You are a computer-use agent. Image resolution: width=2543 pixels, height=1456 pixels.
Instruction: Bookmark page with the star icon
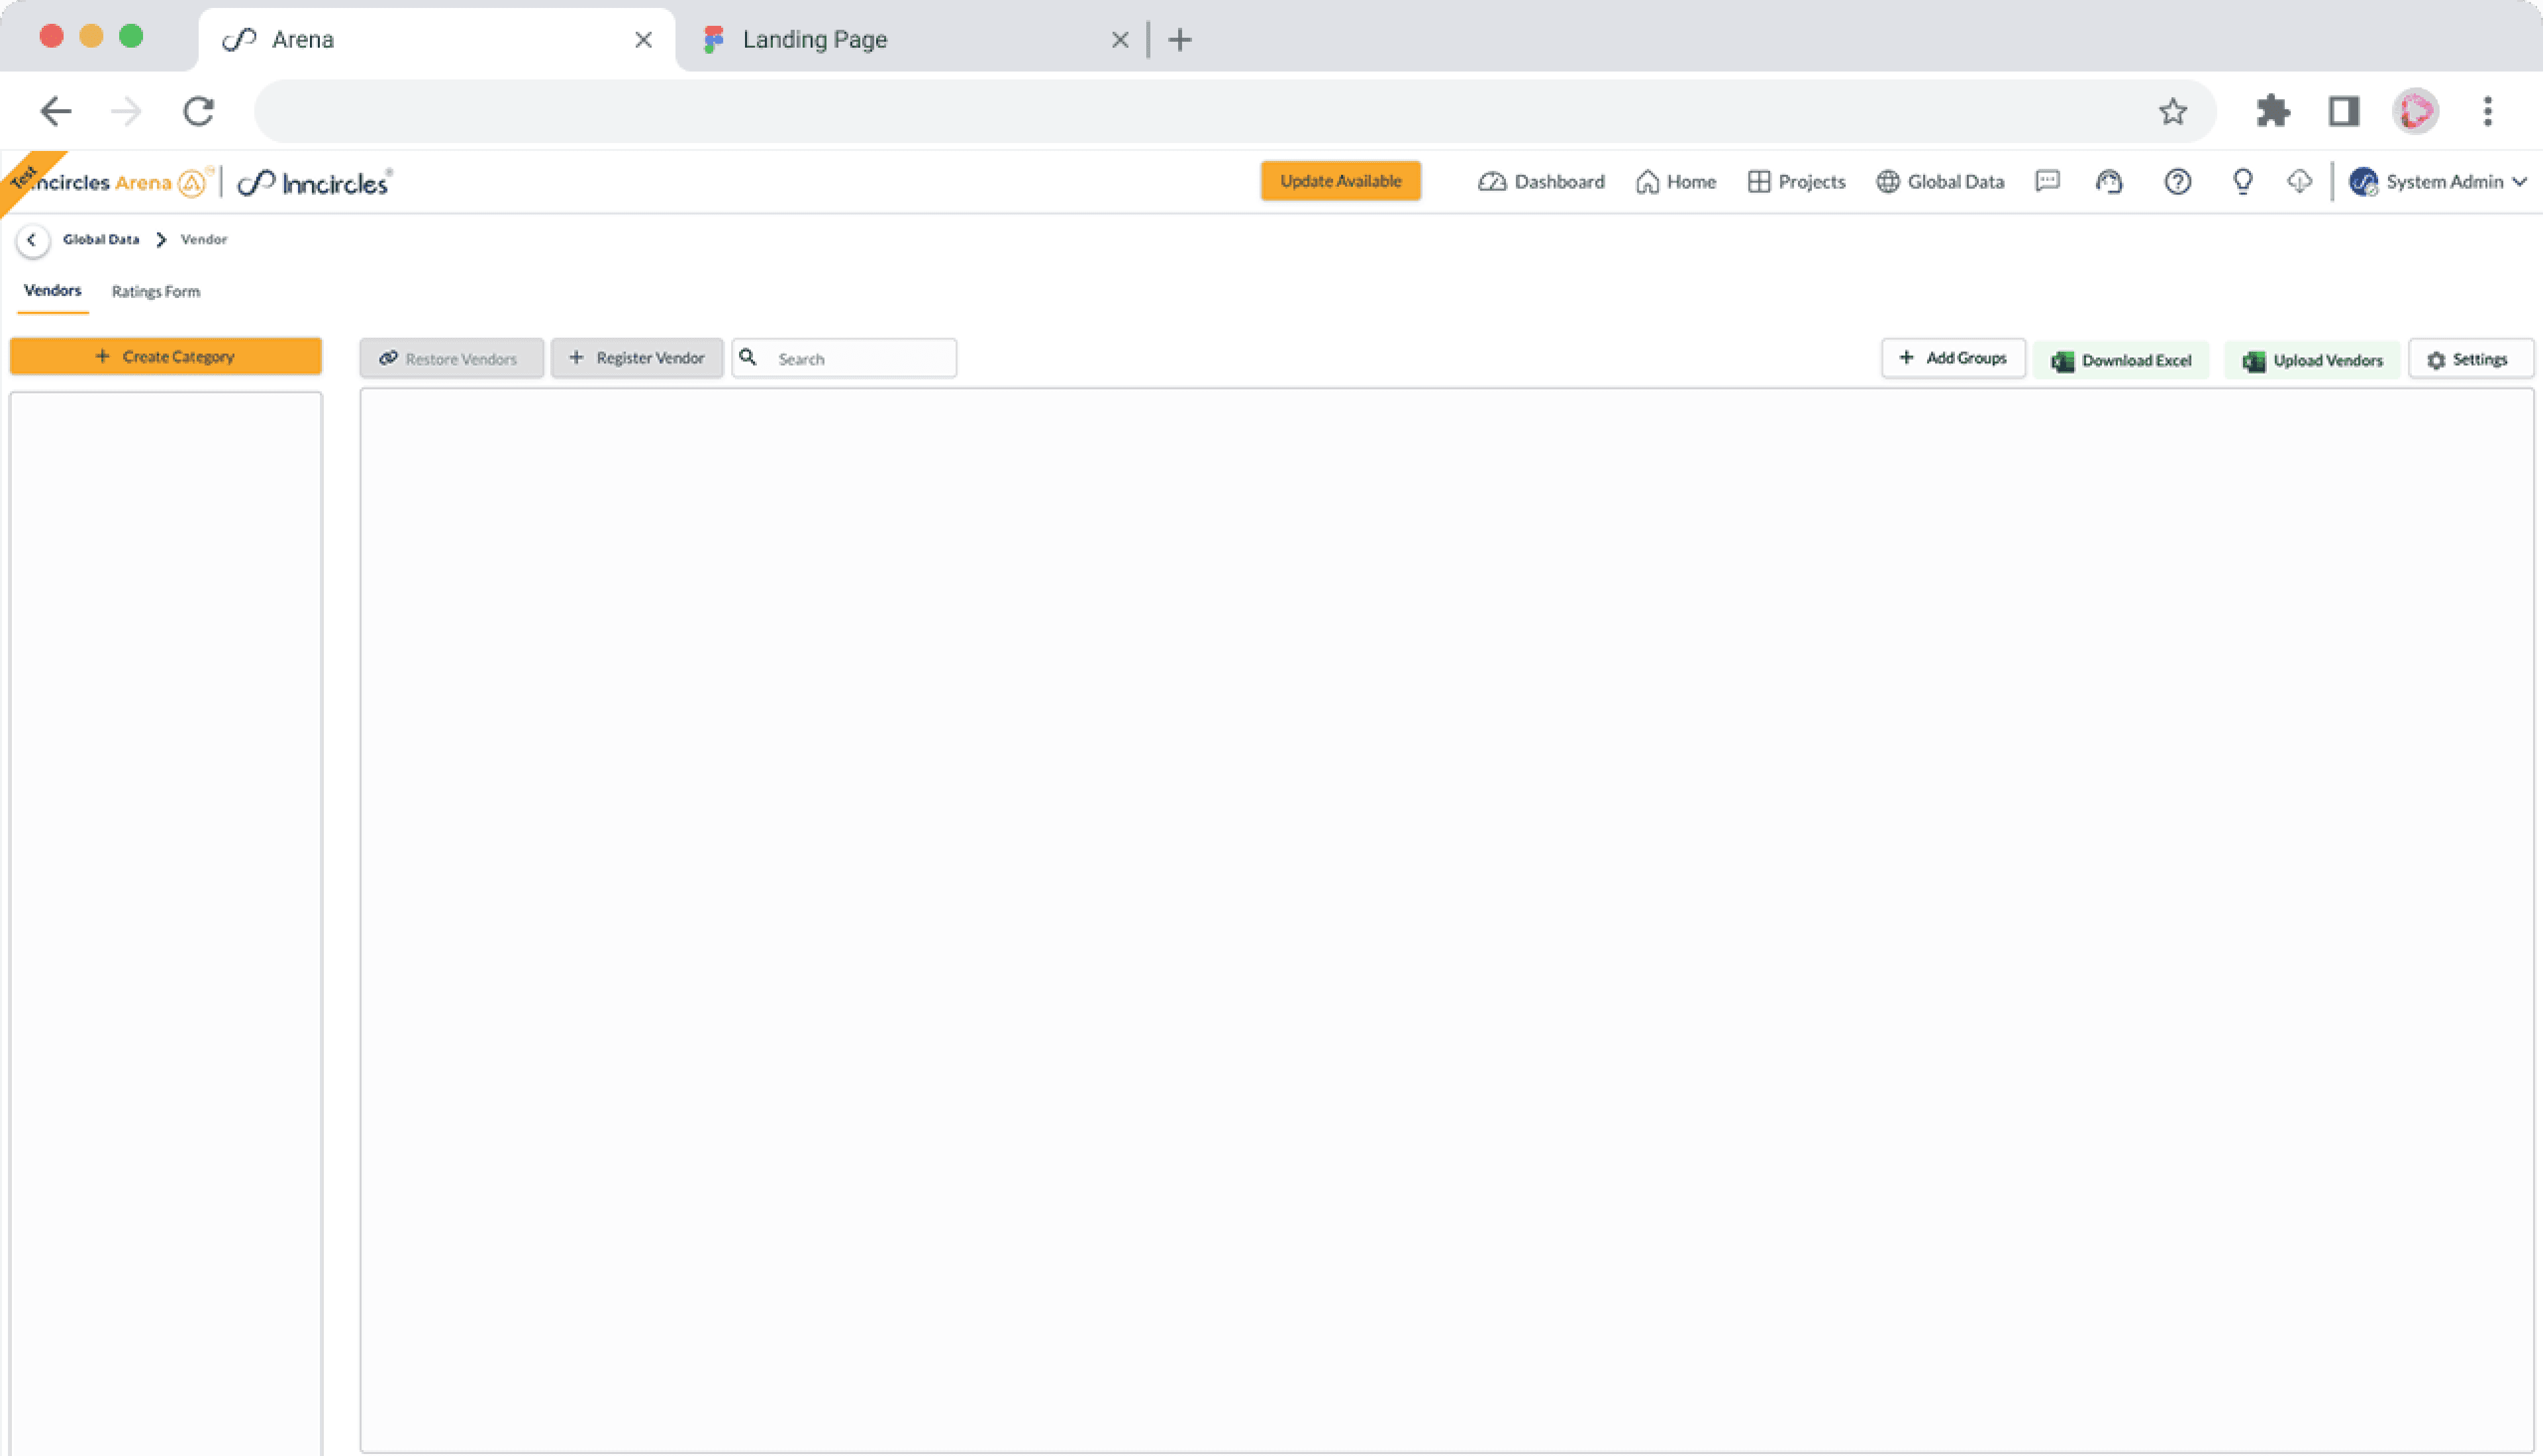point(2172,111)
